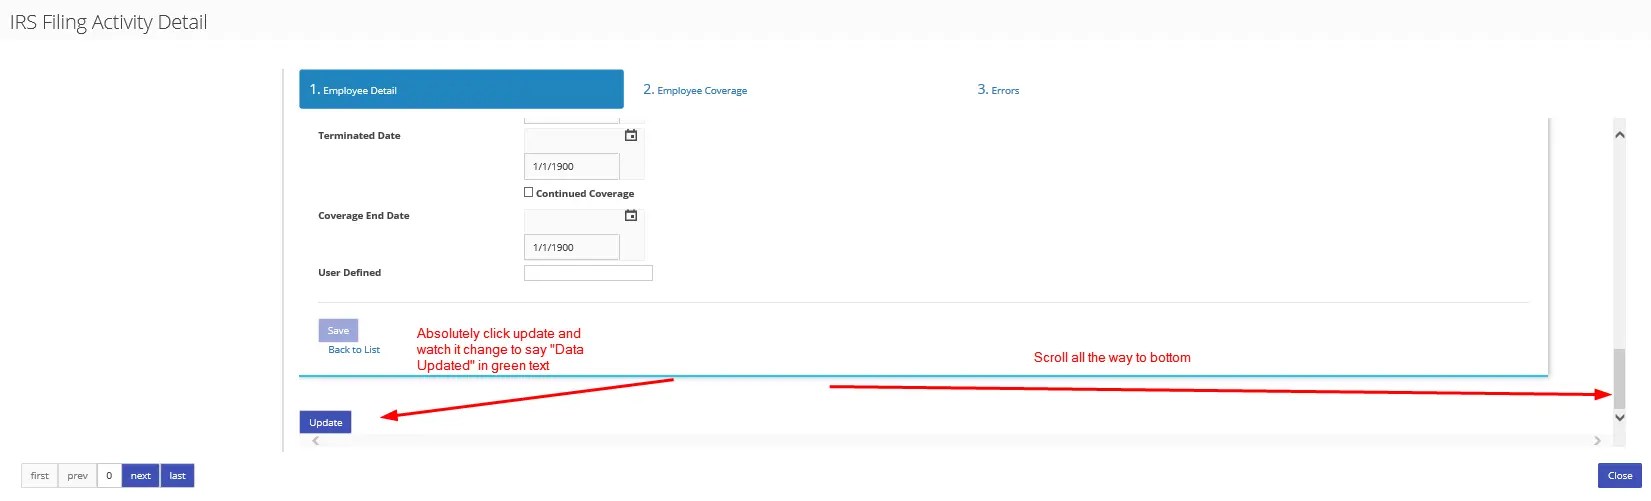
Task: Click the Terminated Date label
Action: click(x=359, y=136)
